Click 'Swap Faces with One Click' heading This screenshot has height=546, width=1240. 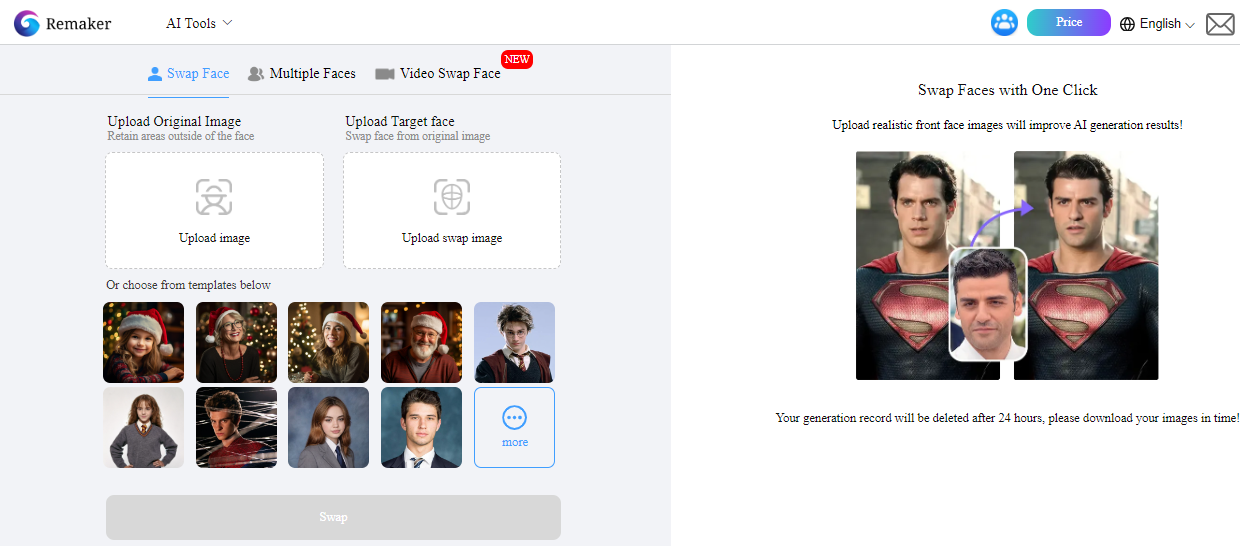[1008, 90]
